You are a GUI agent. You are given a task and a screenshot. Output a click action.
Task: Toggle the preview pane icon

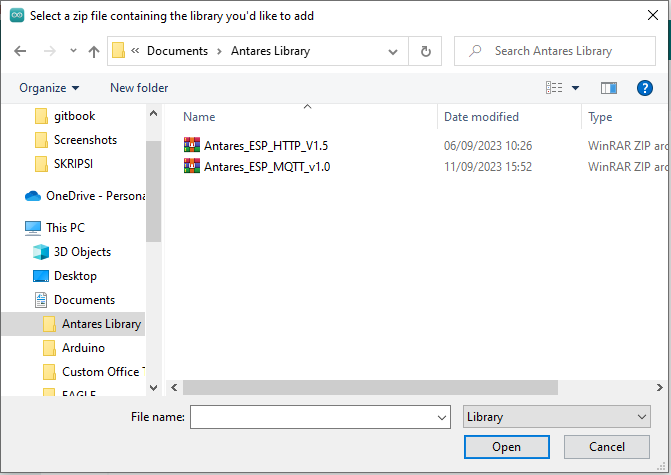(x=608, y=88)
